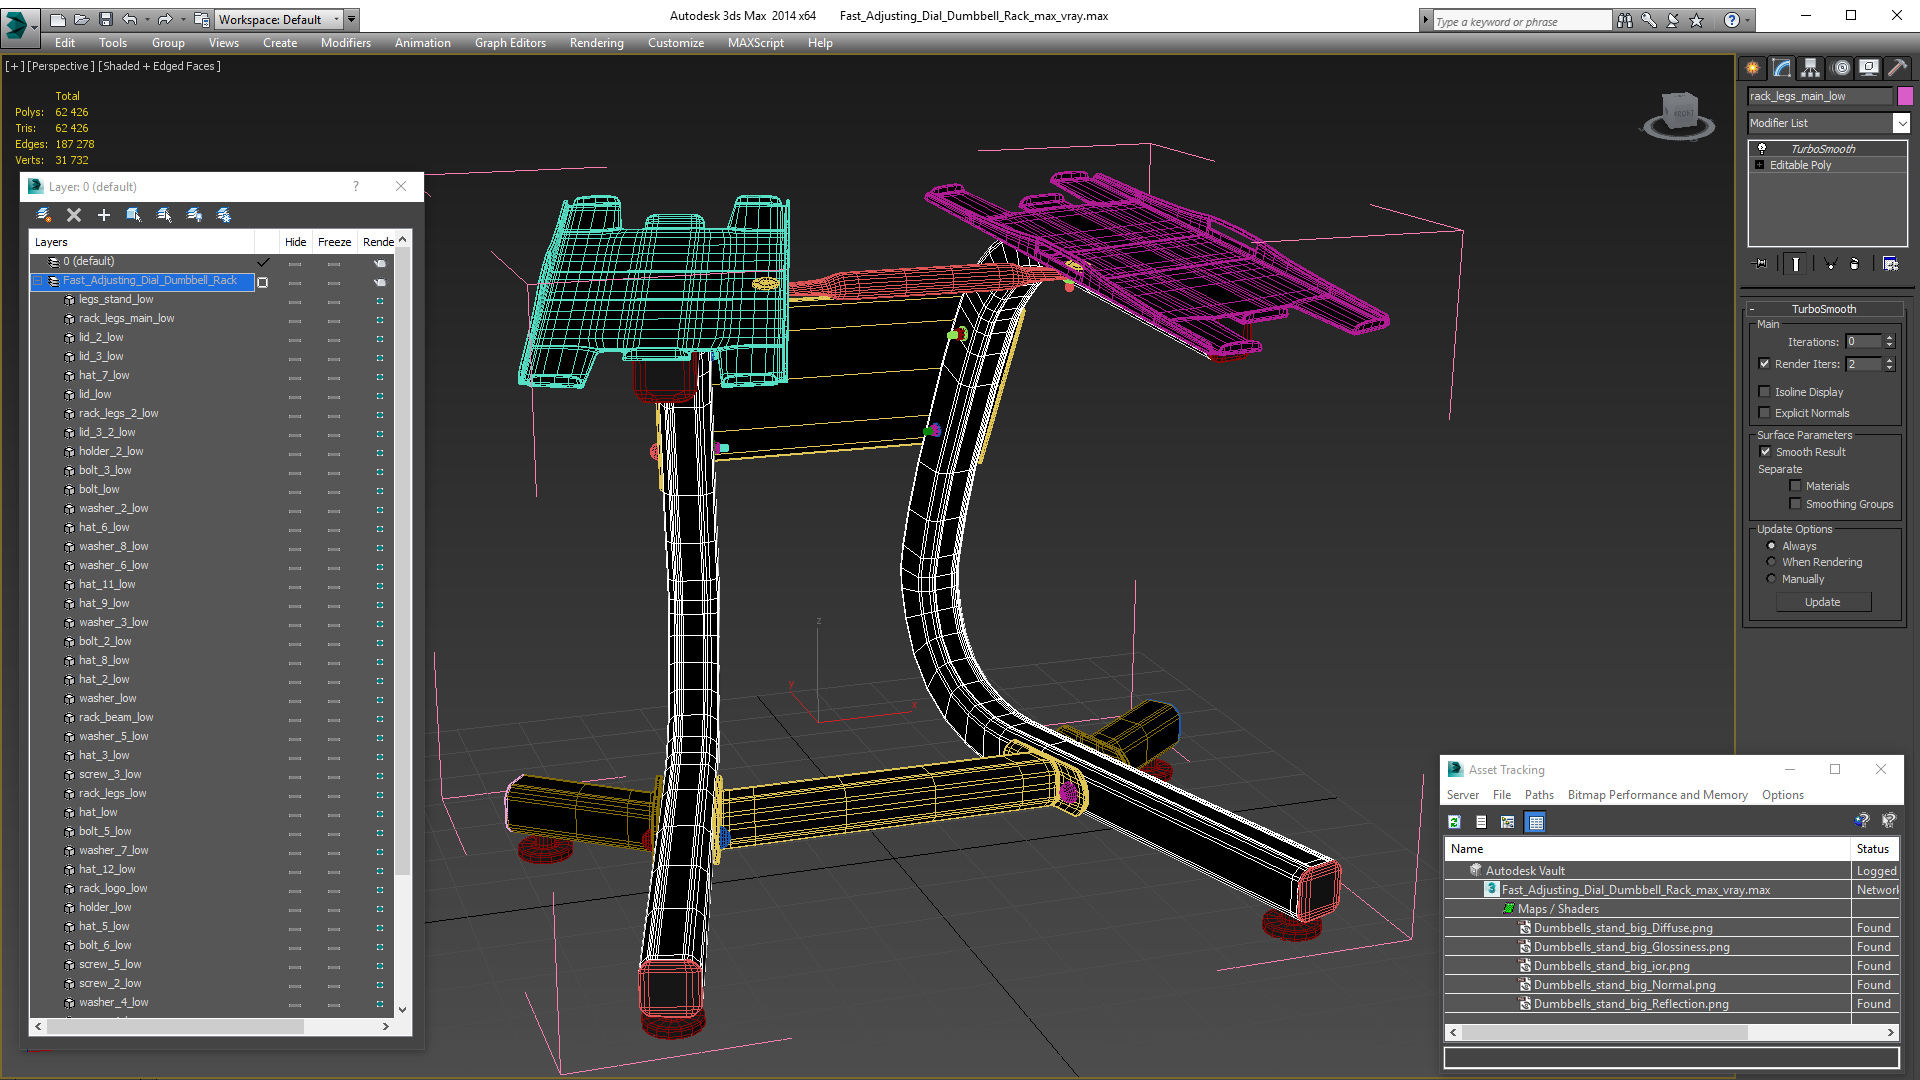
Task: Click the Iterations spinner arrows
Action: tap(1889, 342)
